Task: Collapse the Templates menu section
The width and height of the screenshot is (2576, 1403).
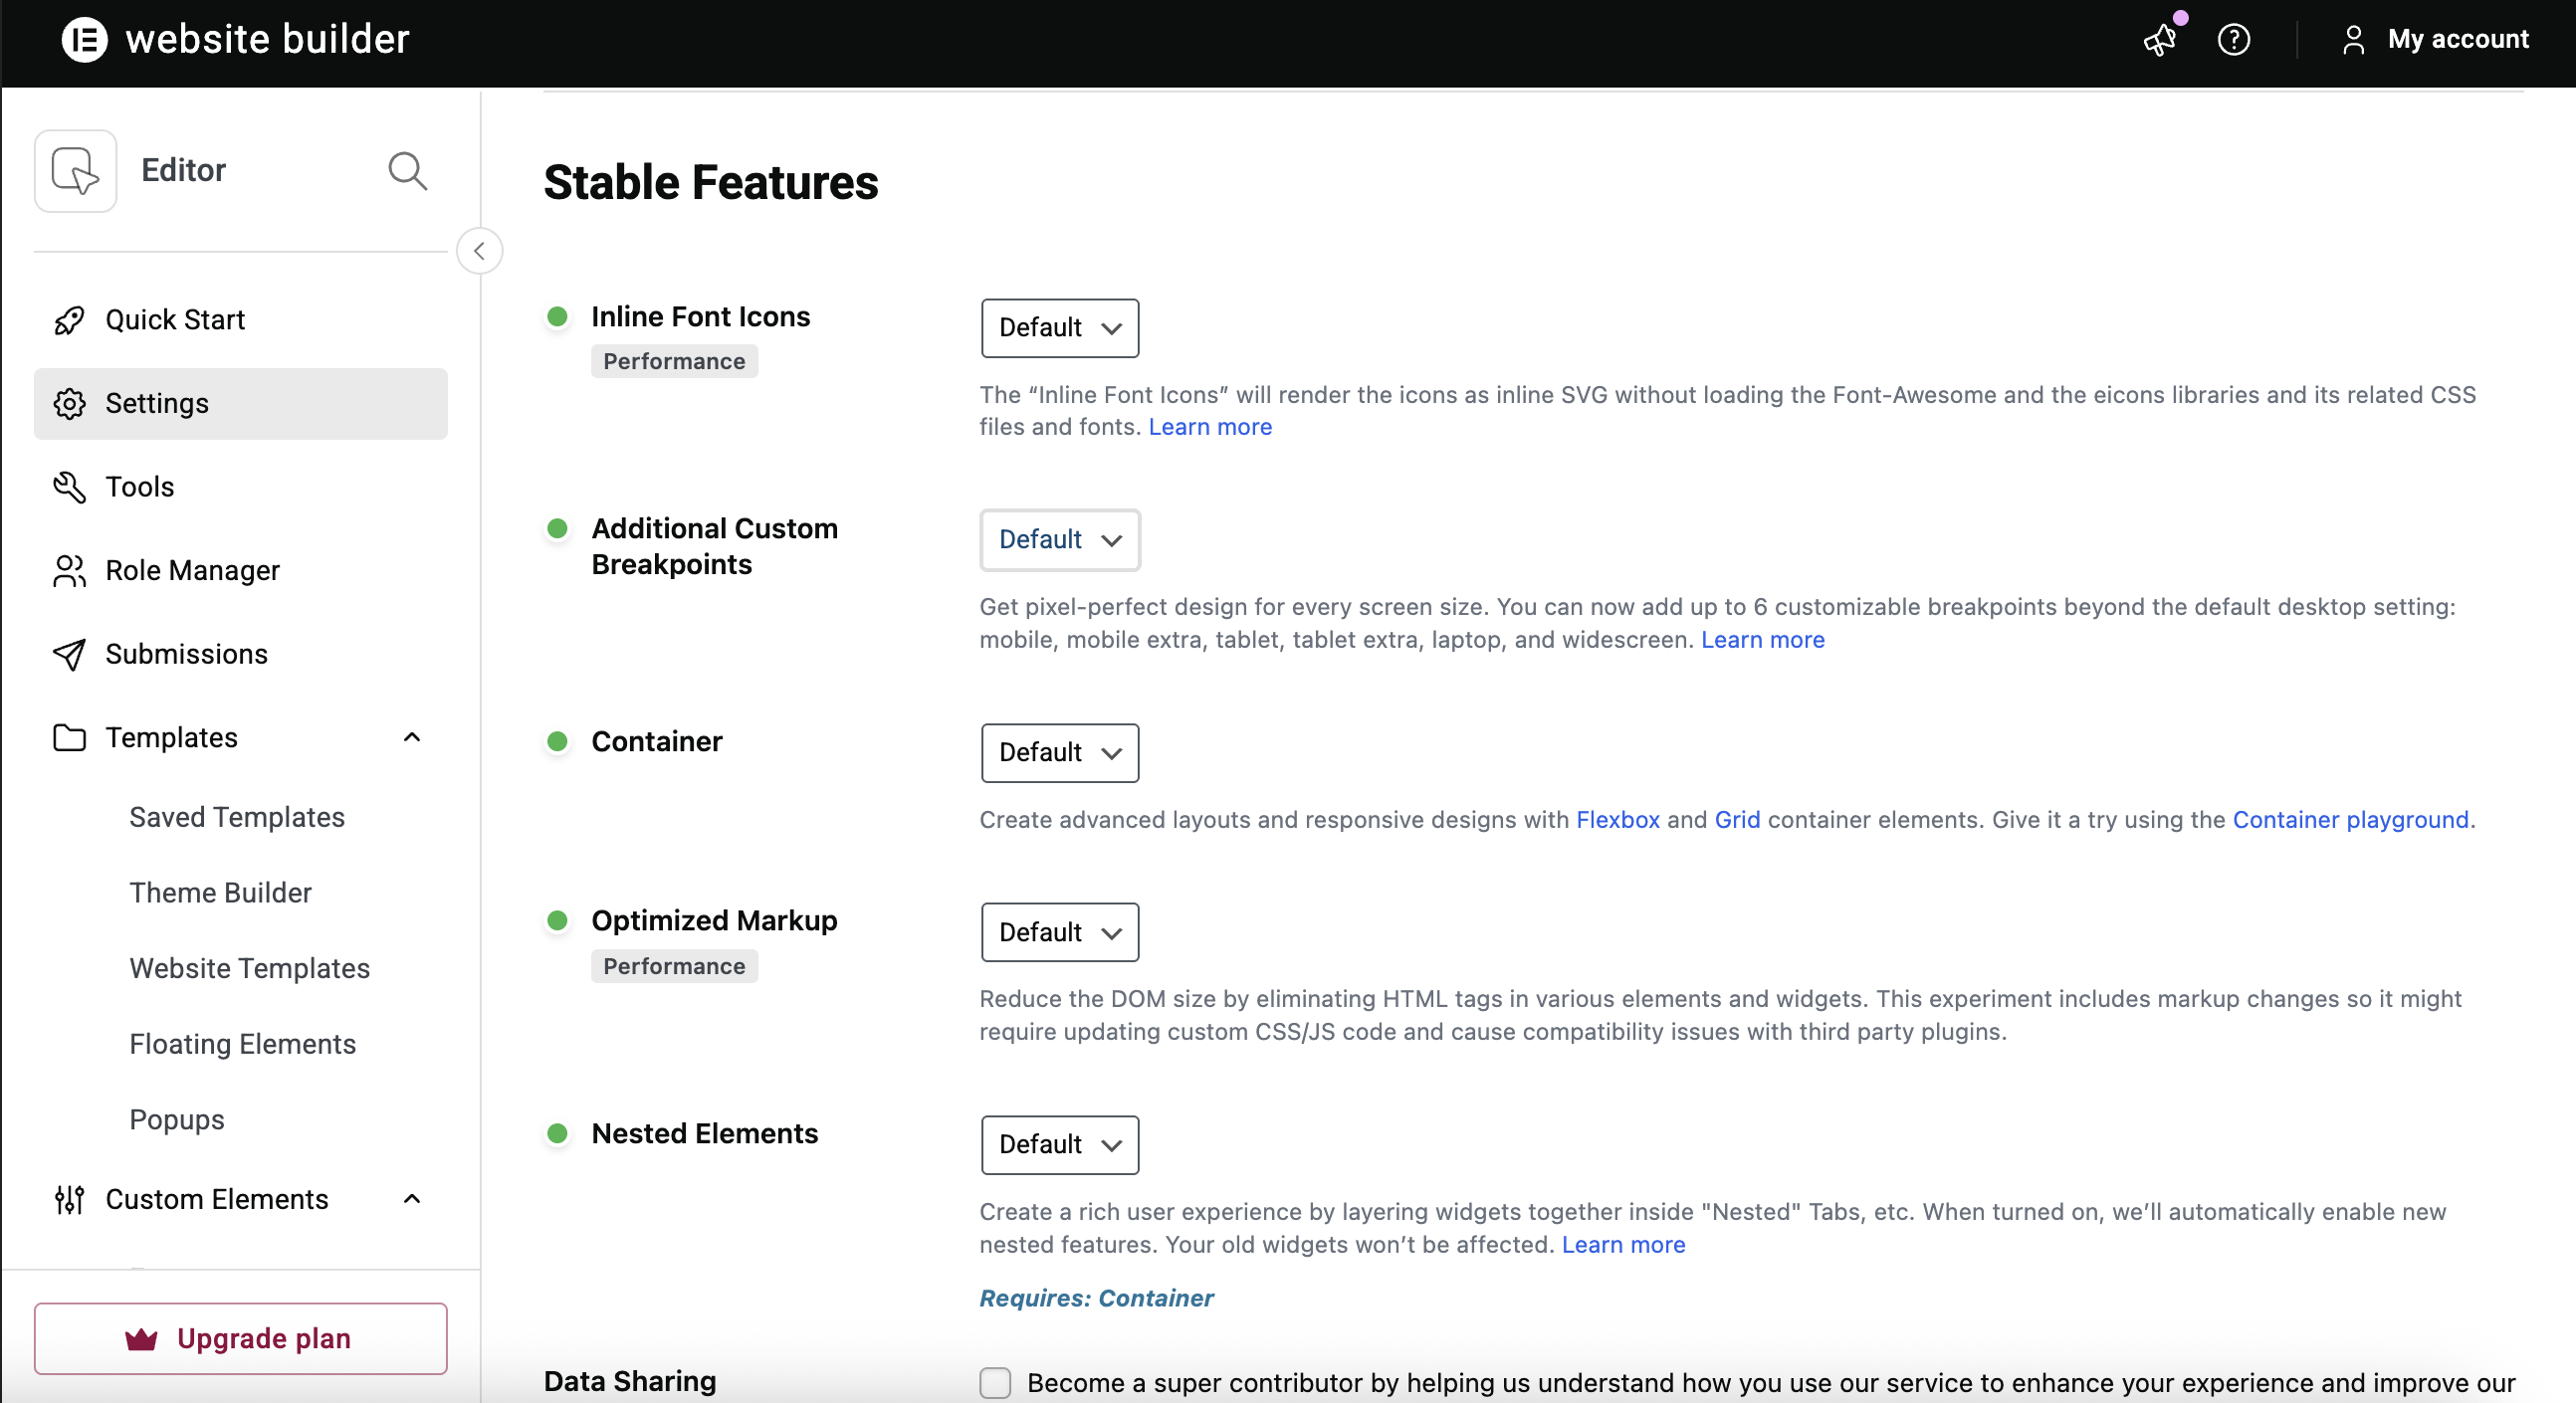Action: click(412, 738)
